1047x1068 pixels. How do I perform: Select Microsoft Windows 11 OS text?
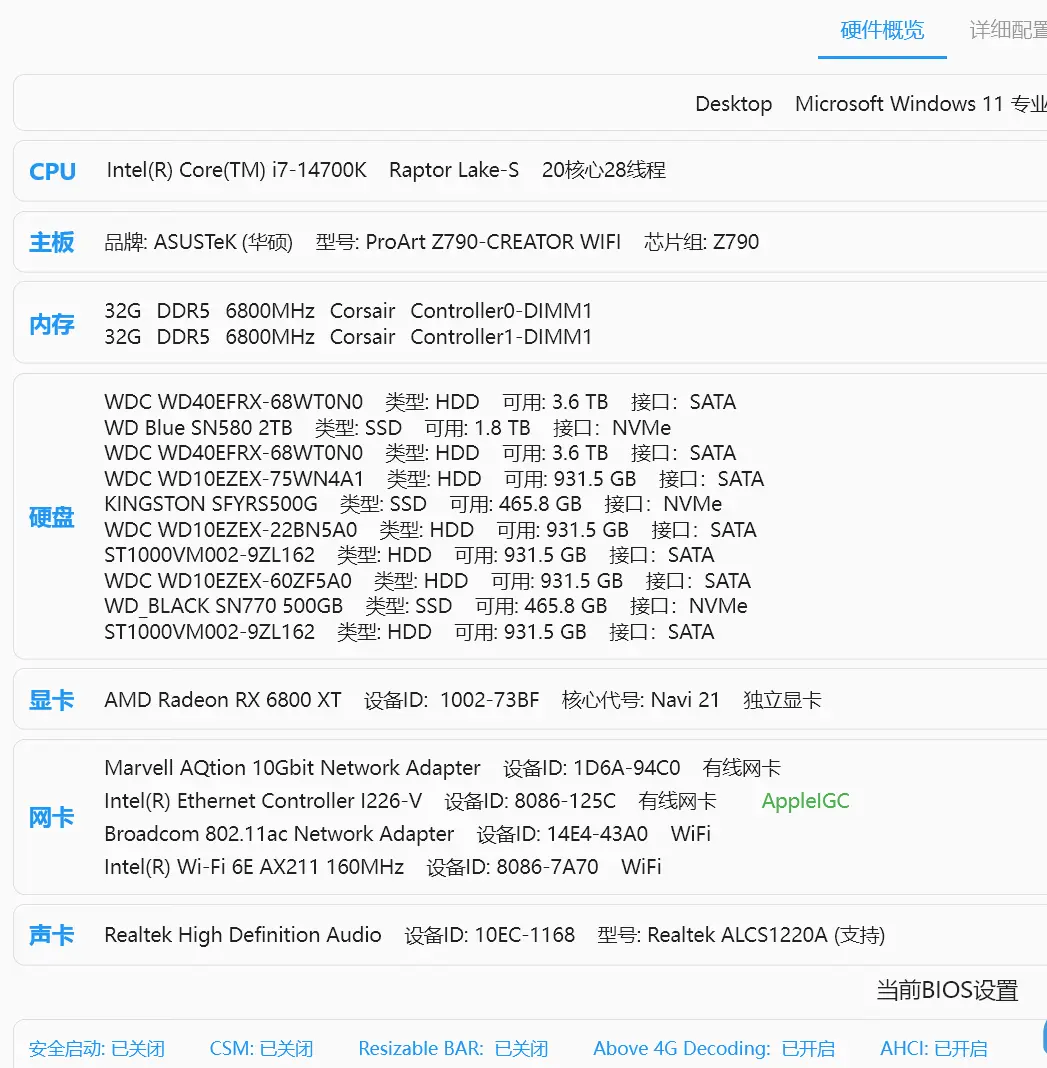click(921, 104)
